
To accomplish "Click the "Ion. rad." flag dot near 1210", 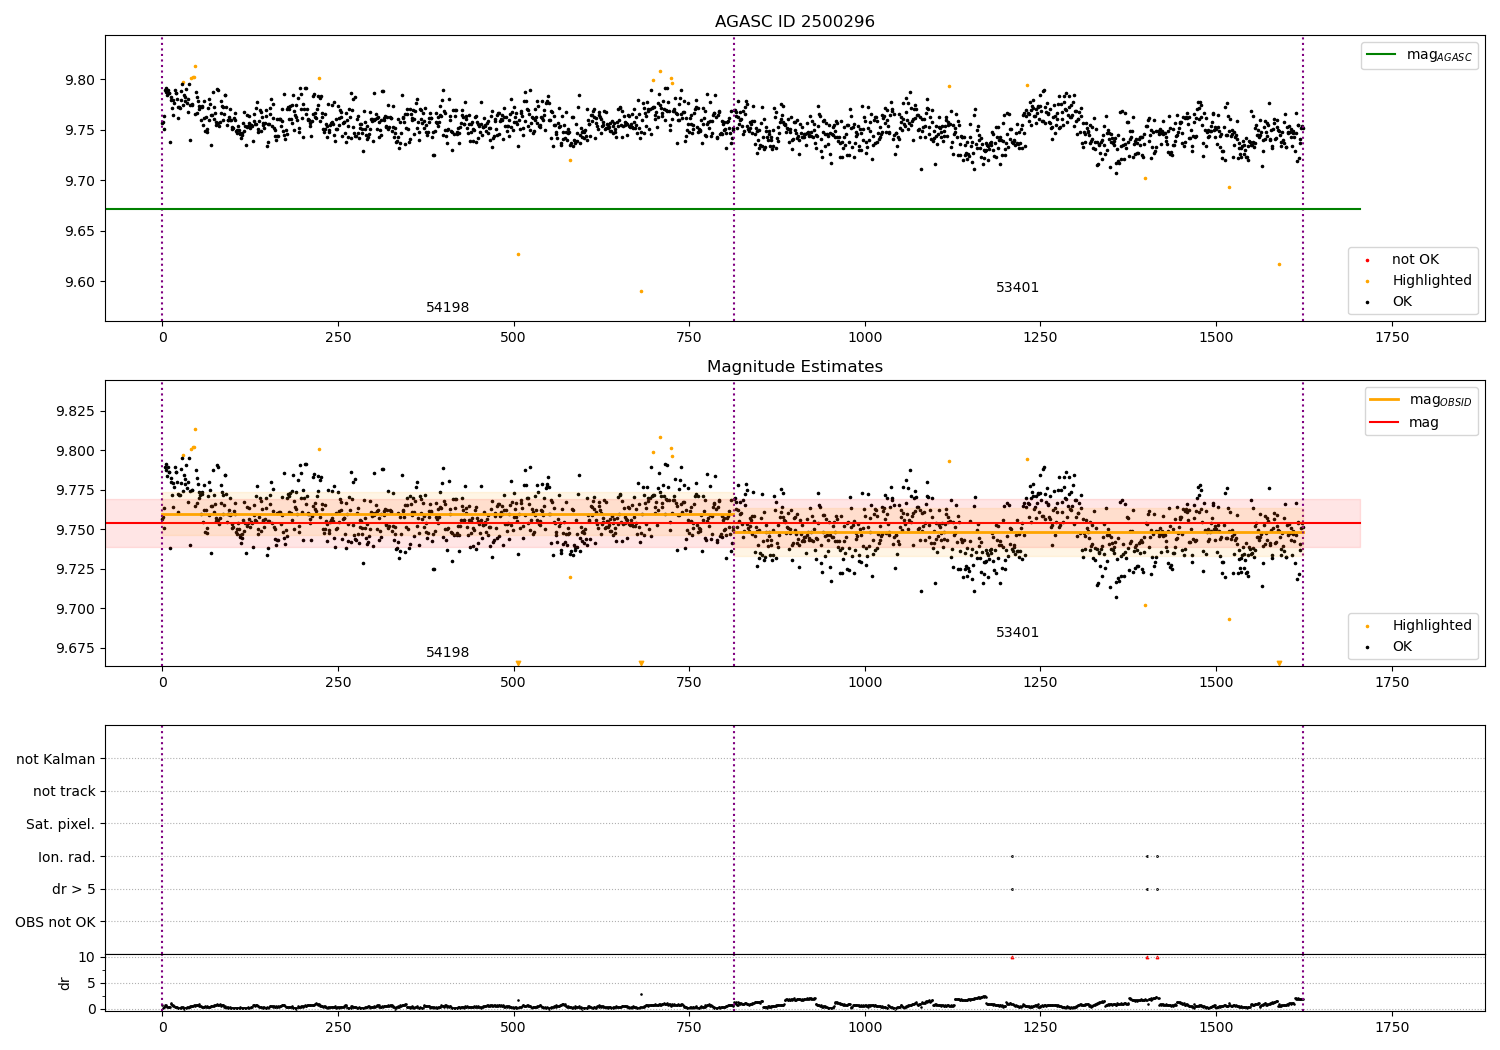I will [1012, 856].
